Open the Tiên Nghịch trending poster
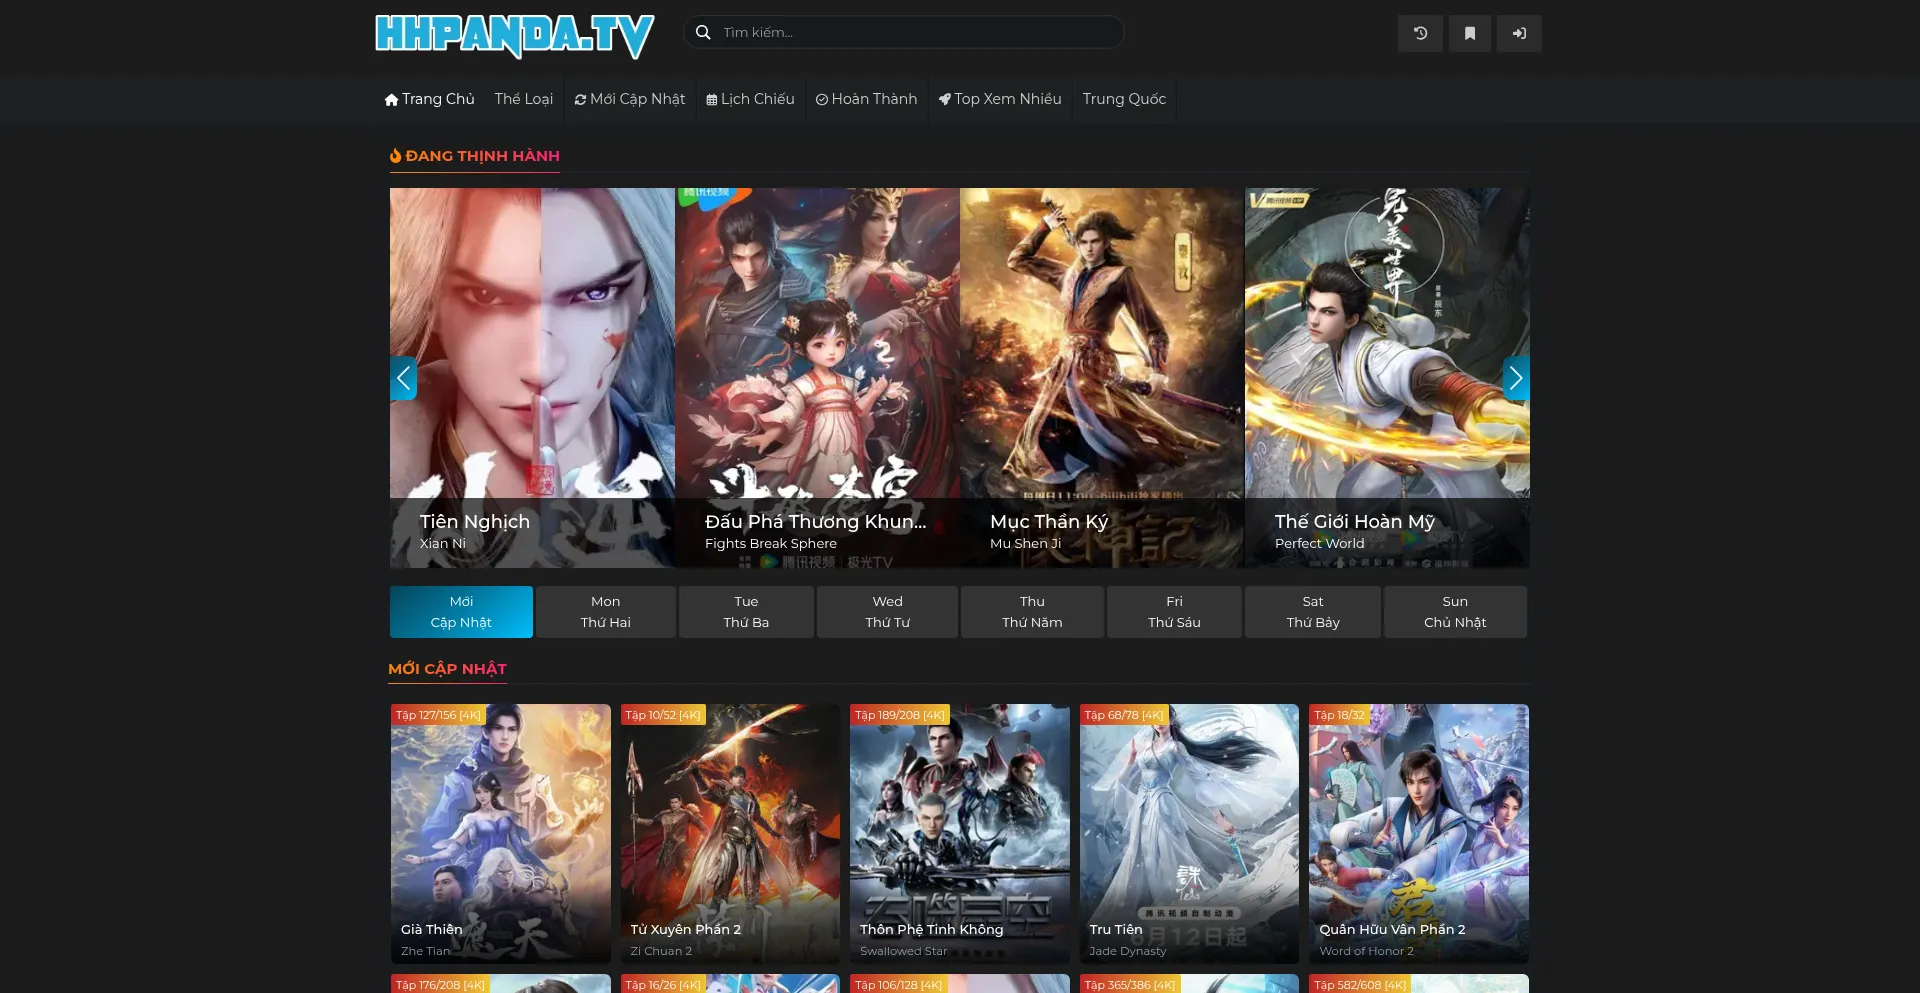1920x993 pixels. (532, 378)
